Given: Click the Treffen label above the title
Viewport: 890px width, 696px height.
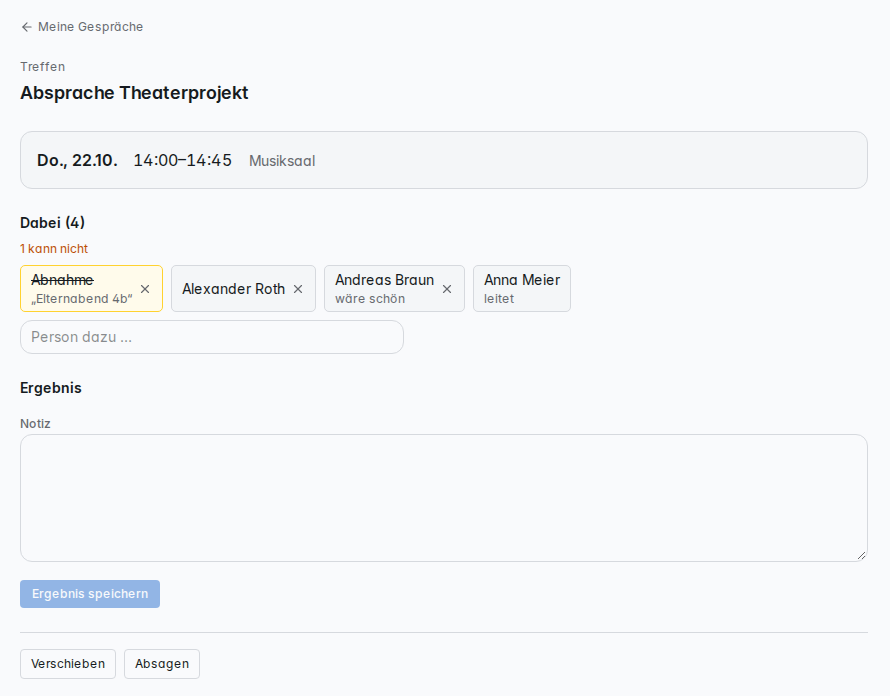Looking at the screenshot, I should point(43,66).
